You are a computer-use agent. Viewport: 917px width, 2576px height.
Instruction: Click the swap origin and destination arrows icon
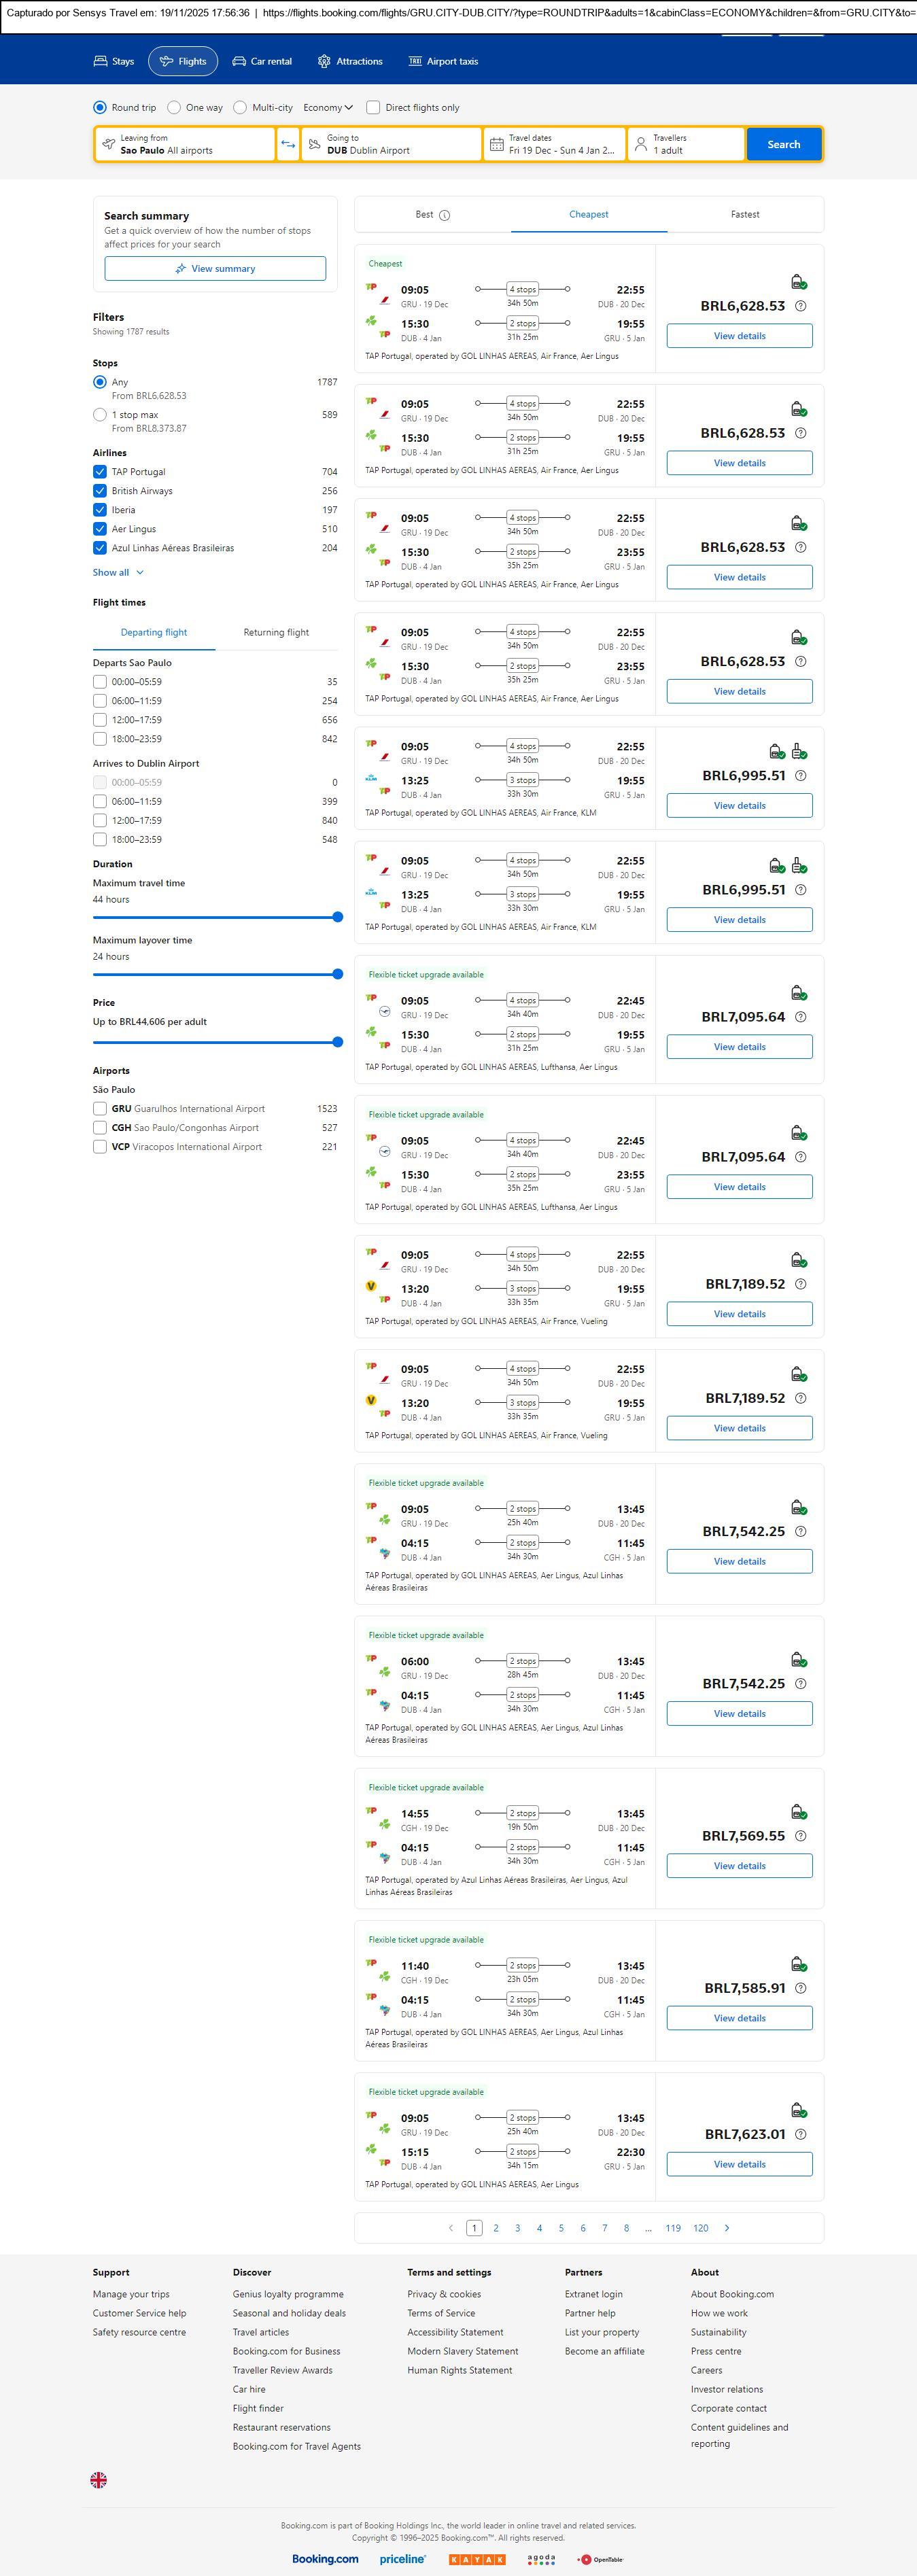[288, 144]
